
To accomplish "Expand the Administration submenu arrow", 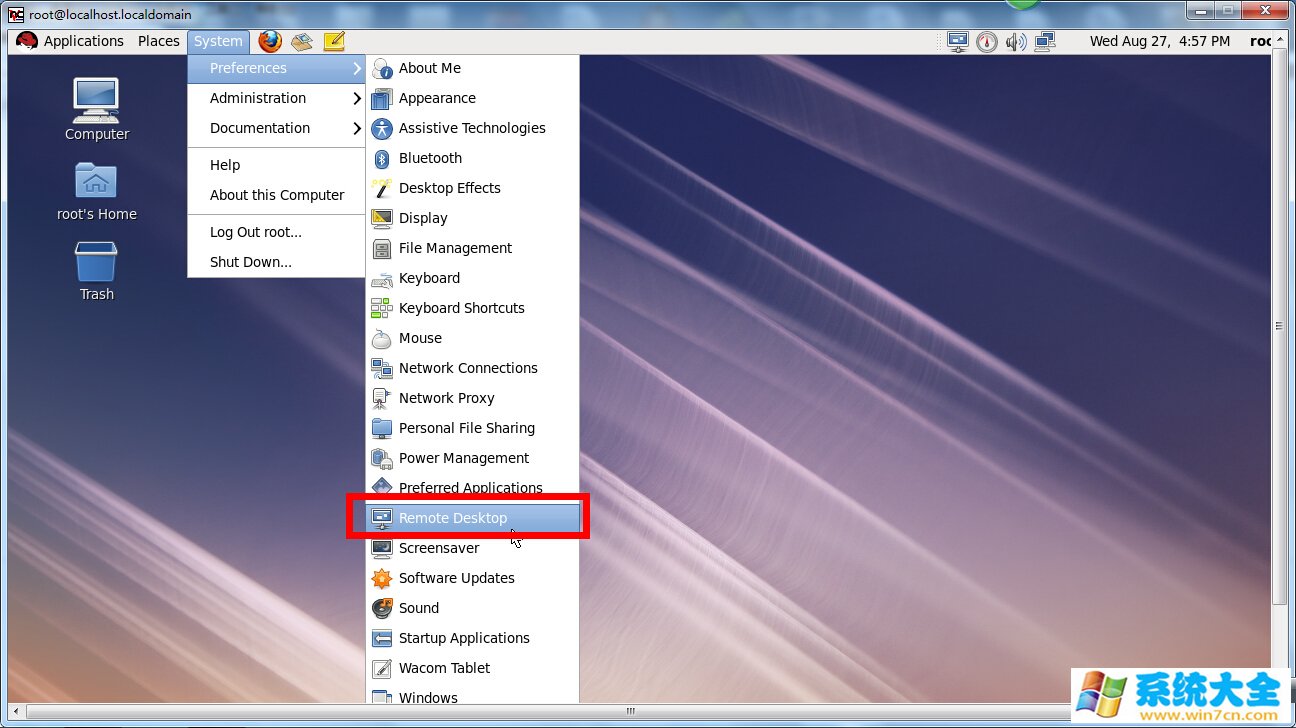I will pyautogui.click(x=357, y=98).
